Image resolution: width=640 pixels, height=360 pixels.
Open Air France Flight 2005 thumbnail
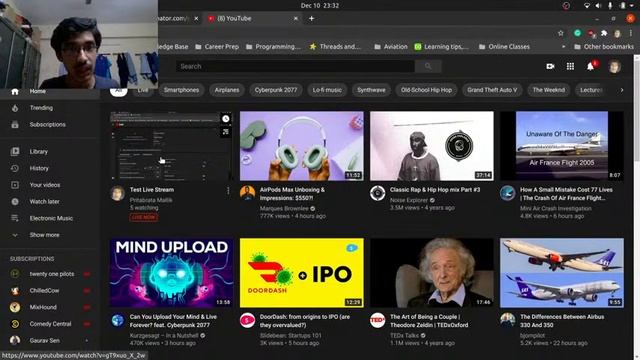coord(562,146)
